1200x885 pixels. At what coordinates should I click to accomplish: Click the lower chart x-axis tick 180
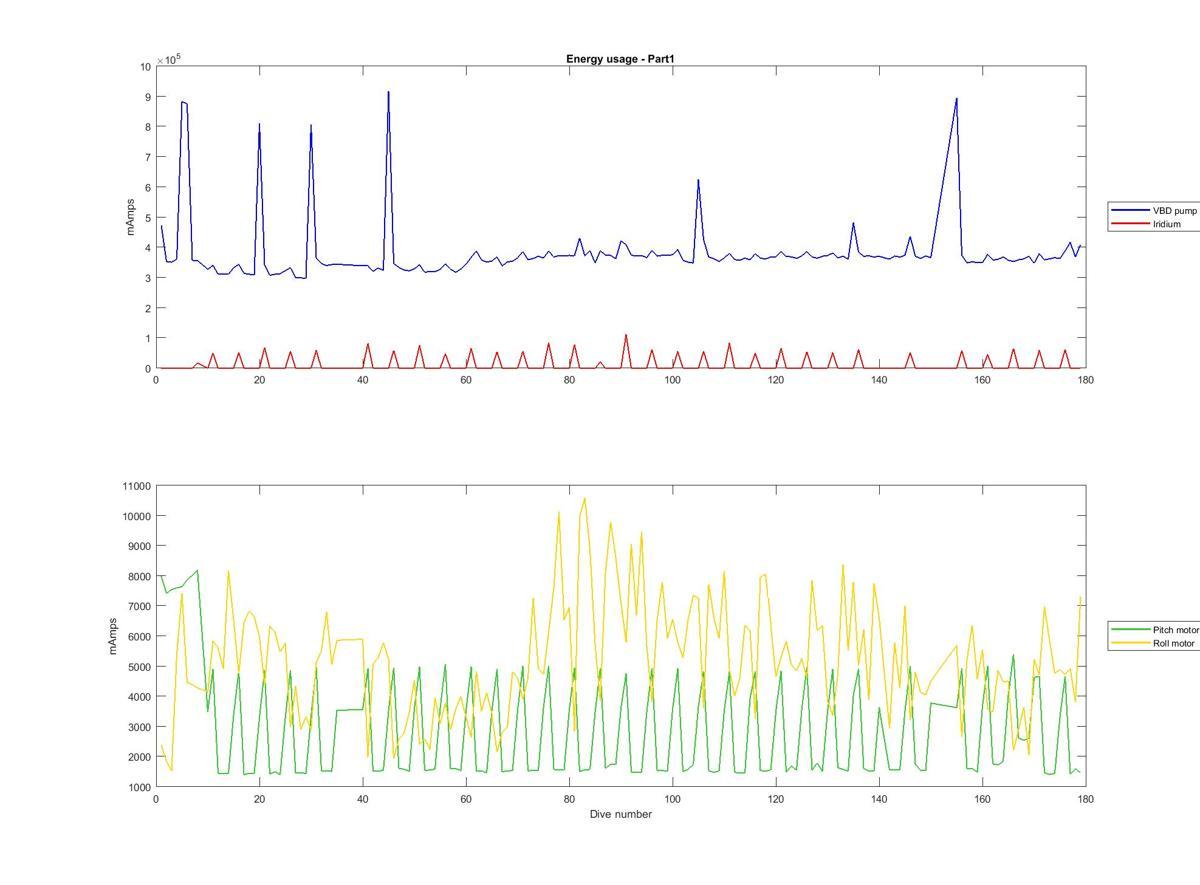tap(1086, 799)
